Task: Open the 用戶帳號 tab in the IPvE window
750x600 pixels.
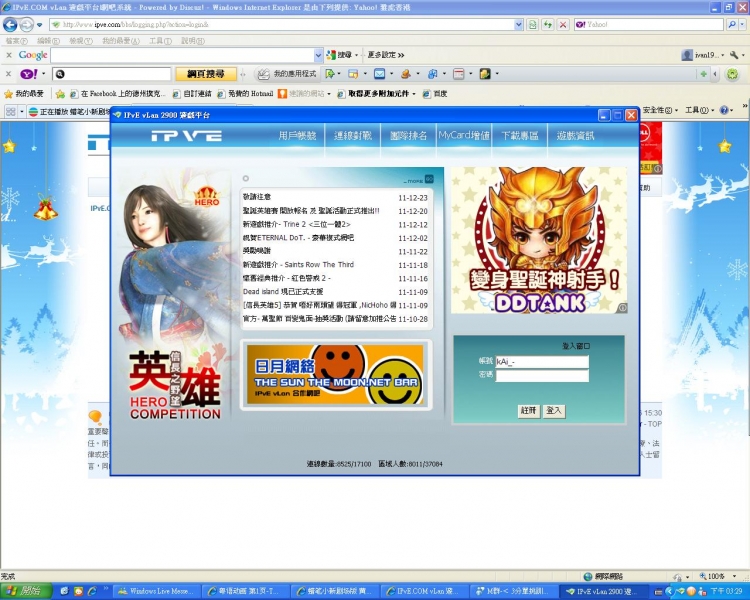Action: 297,136
